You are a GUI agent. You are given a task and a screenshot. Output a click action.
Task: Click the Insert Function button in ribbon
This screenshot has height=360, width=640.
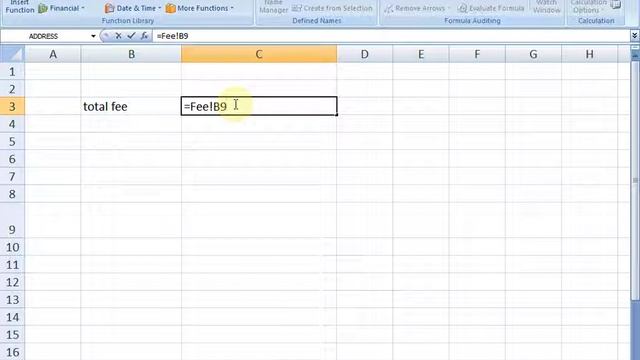[20, 7]
